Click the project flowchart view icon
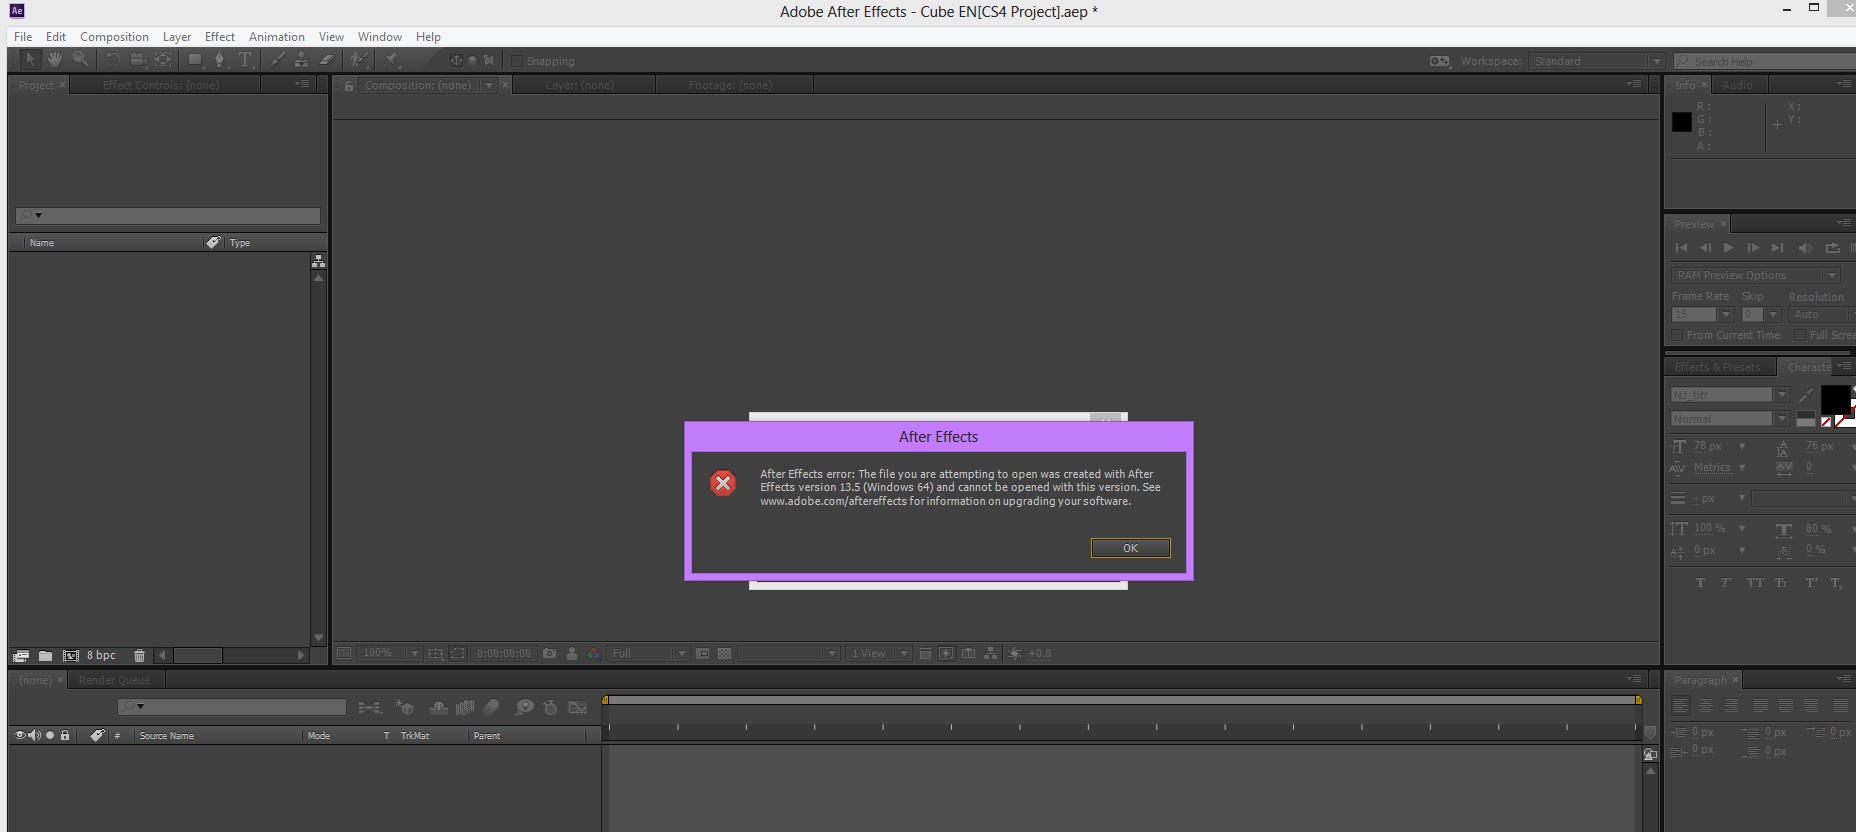The image size is (1856, 832). pyautogui.click(x=318, y=261)
